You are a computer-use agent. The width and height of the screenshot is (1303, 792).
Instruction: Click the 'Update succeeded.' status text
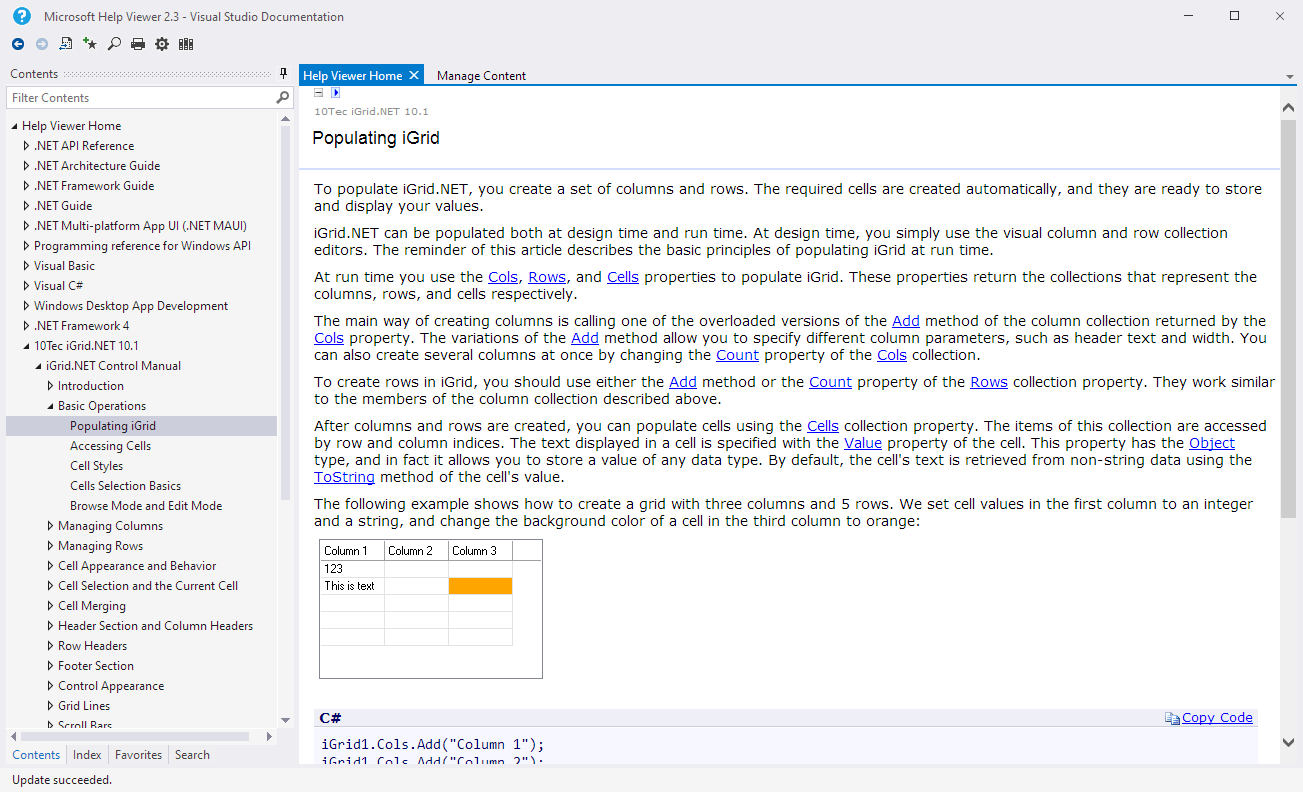62,780
